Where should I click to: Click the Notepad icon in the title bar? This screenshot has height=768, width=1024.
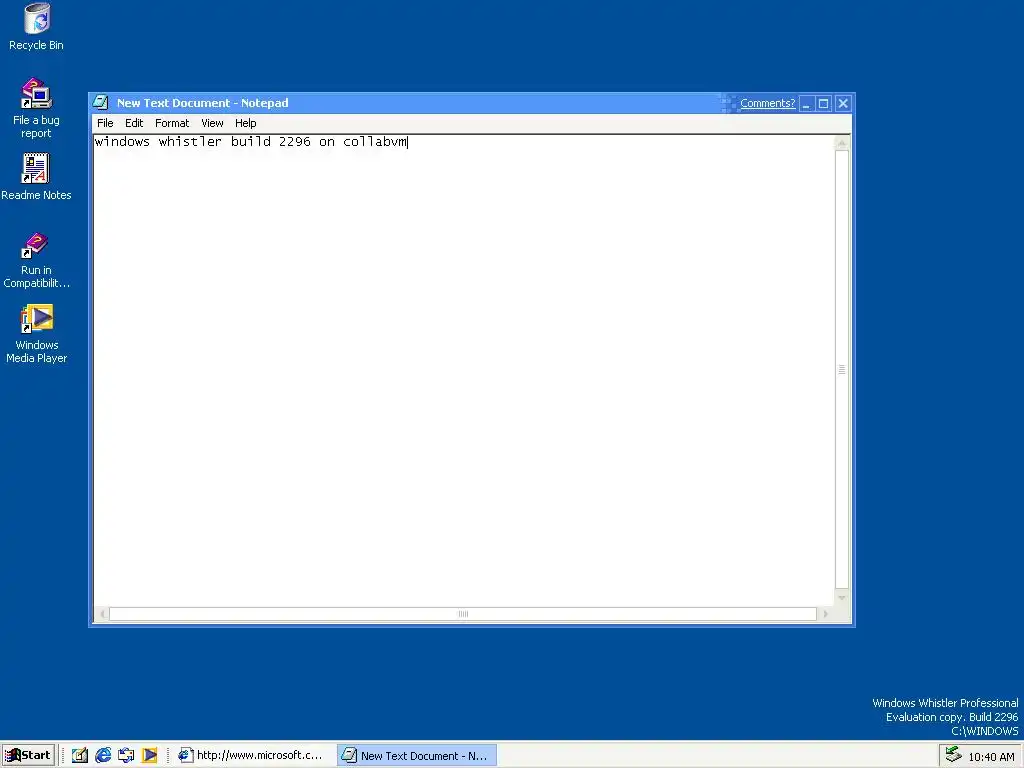pos(101,103)
